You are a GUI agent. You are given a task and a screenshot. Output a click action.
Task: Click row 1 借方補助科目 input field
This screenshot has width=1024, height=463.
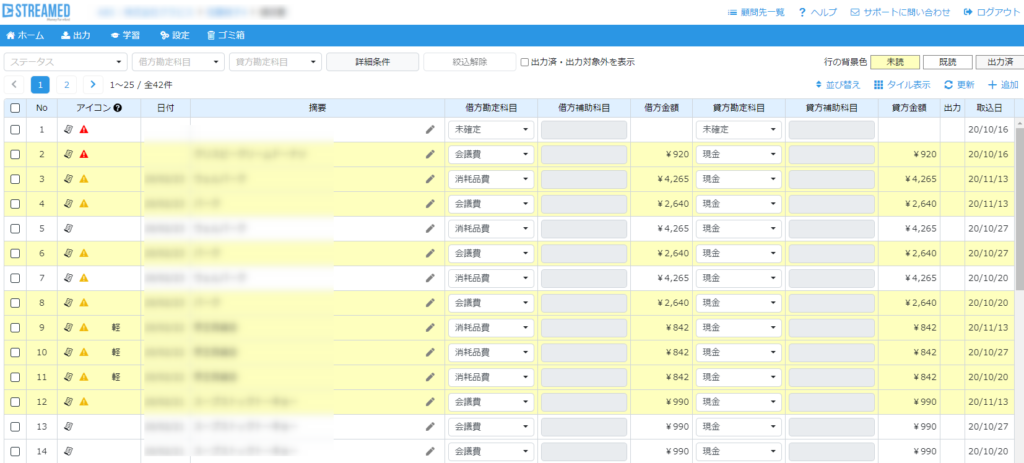point(584,129)
